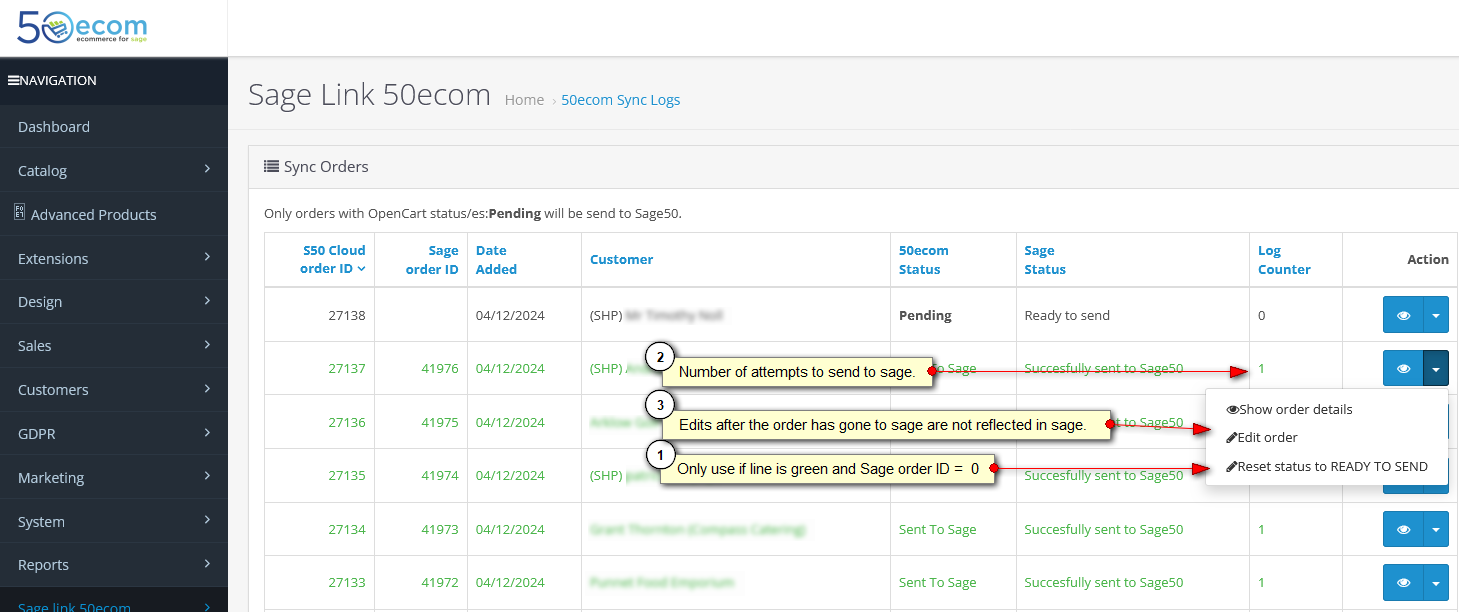This screenshot has height=612, width=1459.
Task: Sort by S50 Cloud order ID column
Action: tap(334, 259)
